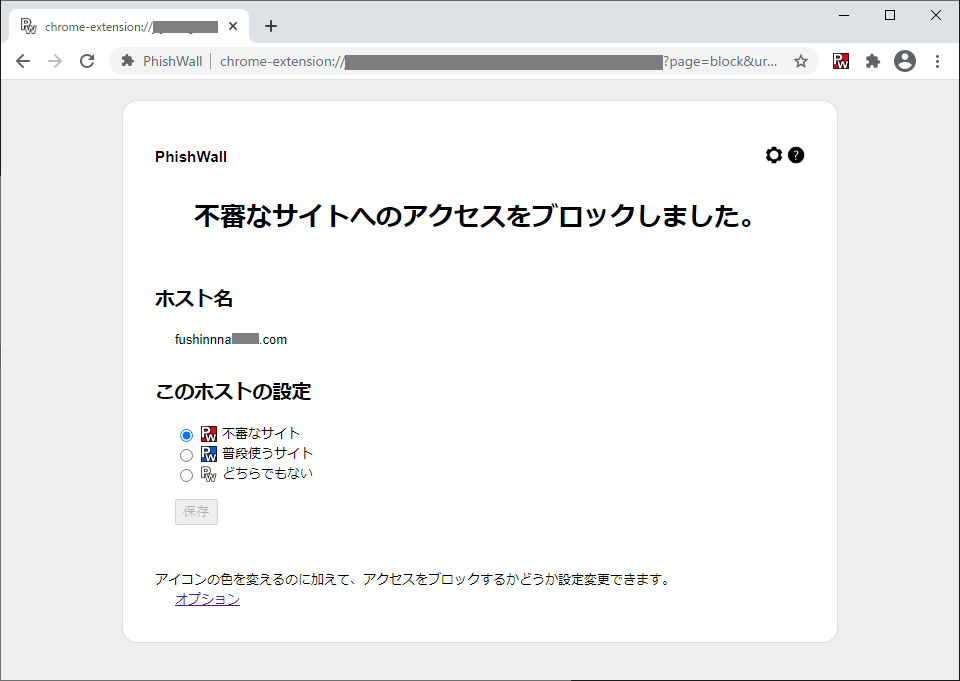
Task: Click the このホストの設定 heading
Action: pyautogui.click(x=233, y=391)
